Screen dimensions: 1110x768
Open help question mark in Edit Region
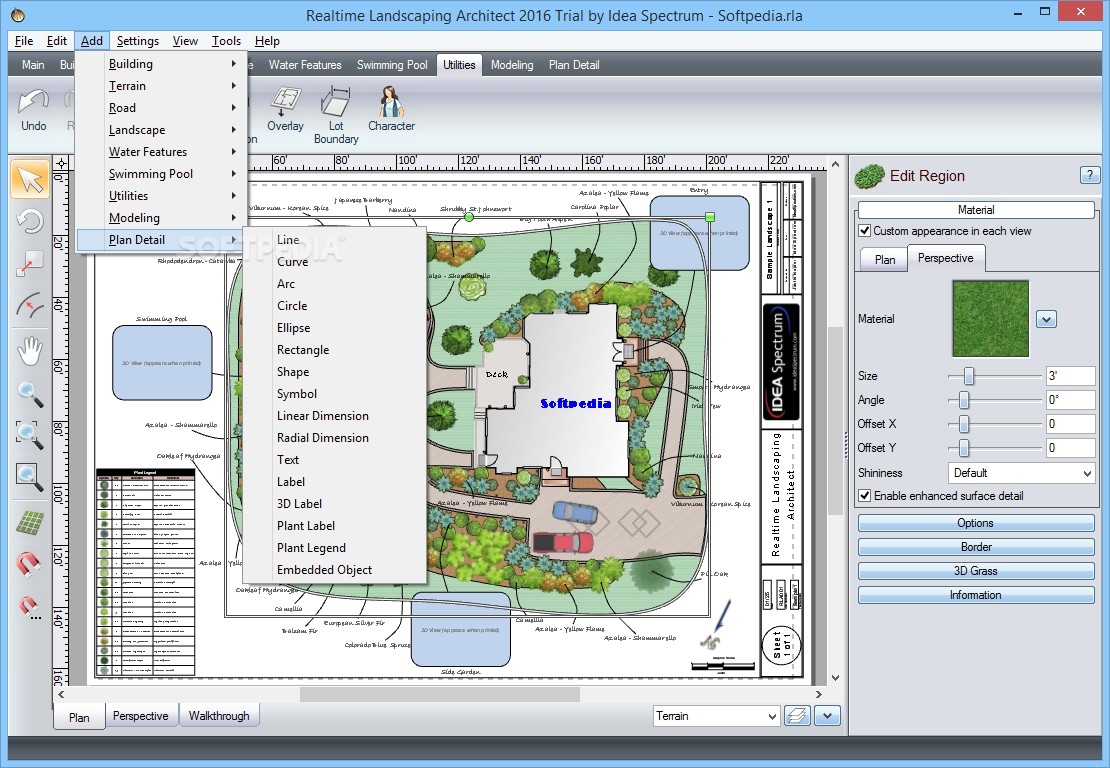coord(1089,175)
